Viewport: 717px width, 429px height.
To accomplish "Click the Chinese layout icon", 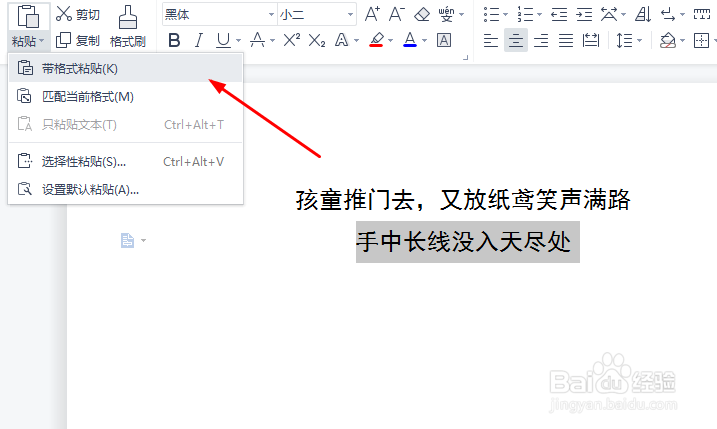I will click(609, 15).
